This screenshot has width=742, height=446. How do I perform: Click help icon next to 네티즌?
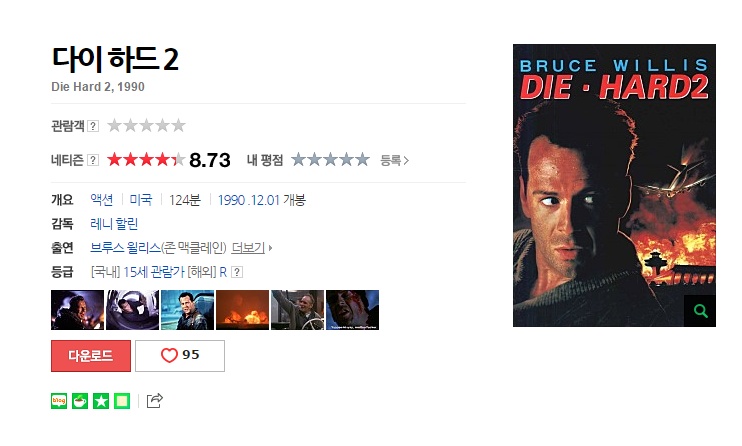93,160
